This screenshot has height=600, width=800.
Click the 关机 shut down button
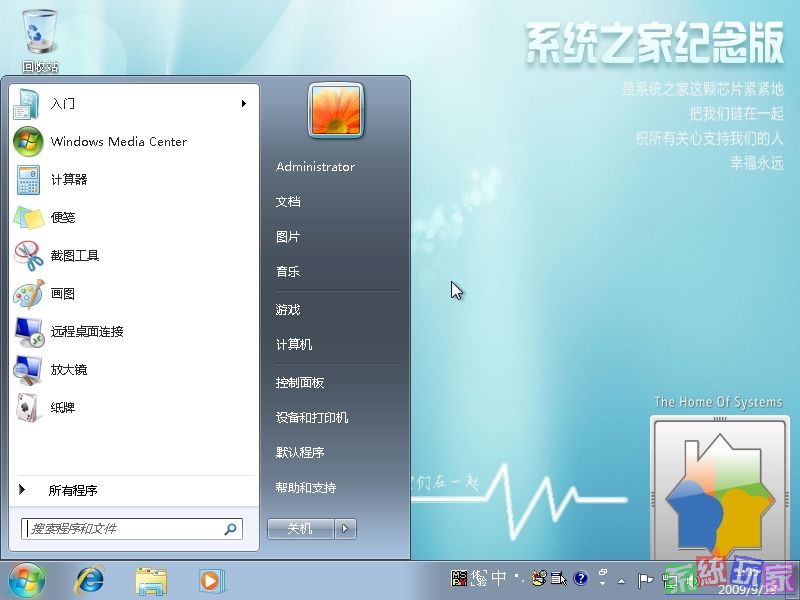click(301, 529)
